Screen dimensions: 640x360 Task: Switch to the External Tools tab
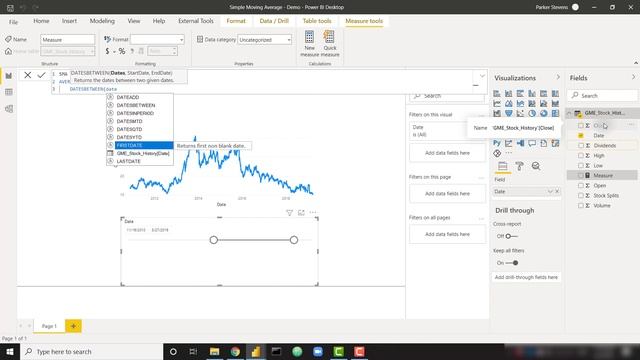tap(196, 21)
